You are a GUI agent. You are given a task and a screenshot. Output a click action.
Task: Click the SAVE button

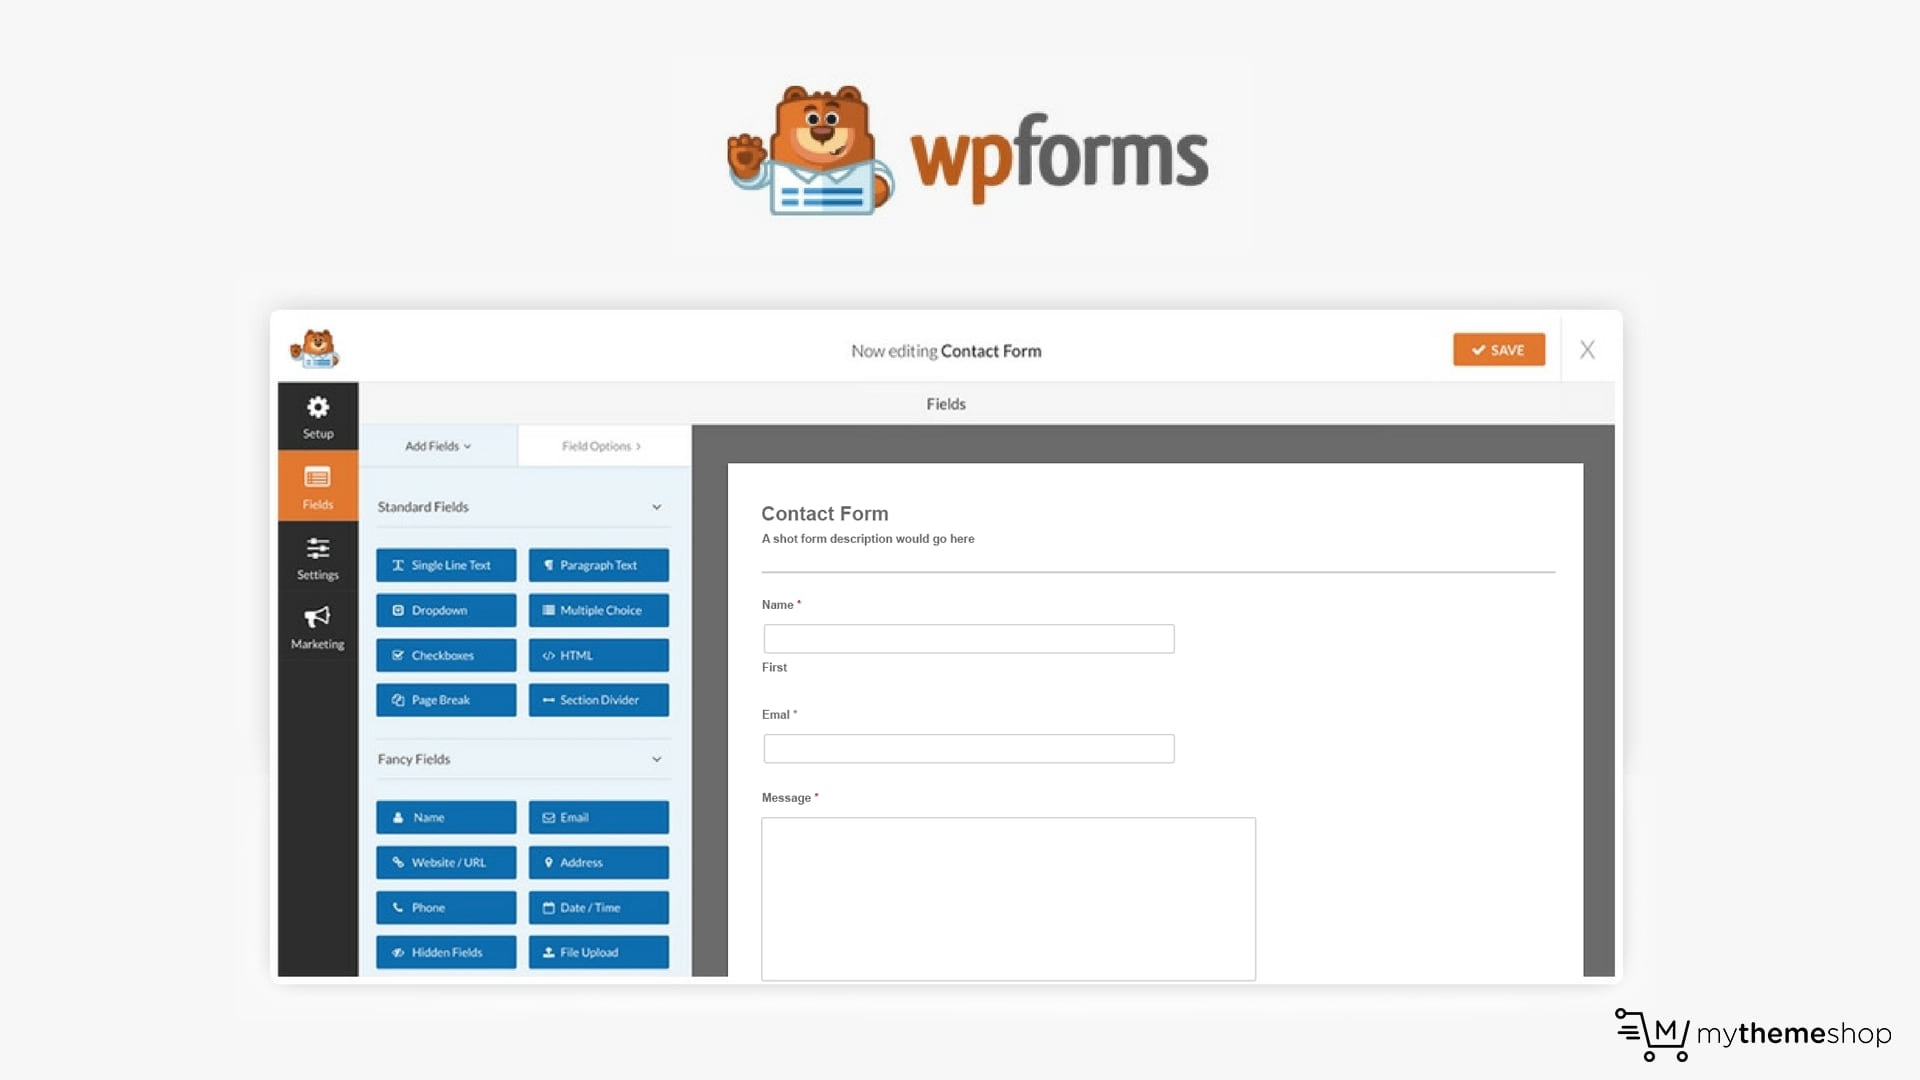point(1499,350)
